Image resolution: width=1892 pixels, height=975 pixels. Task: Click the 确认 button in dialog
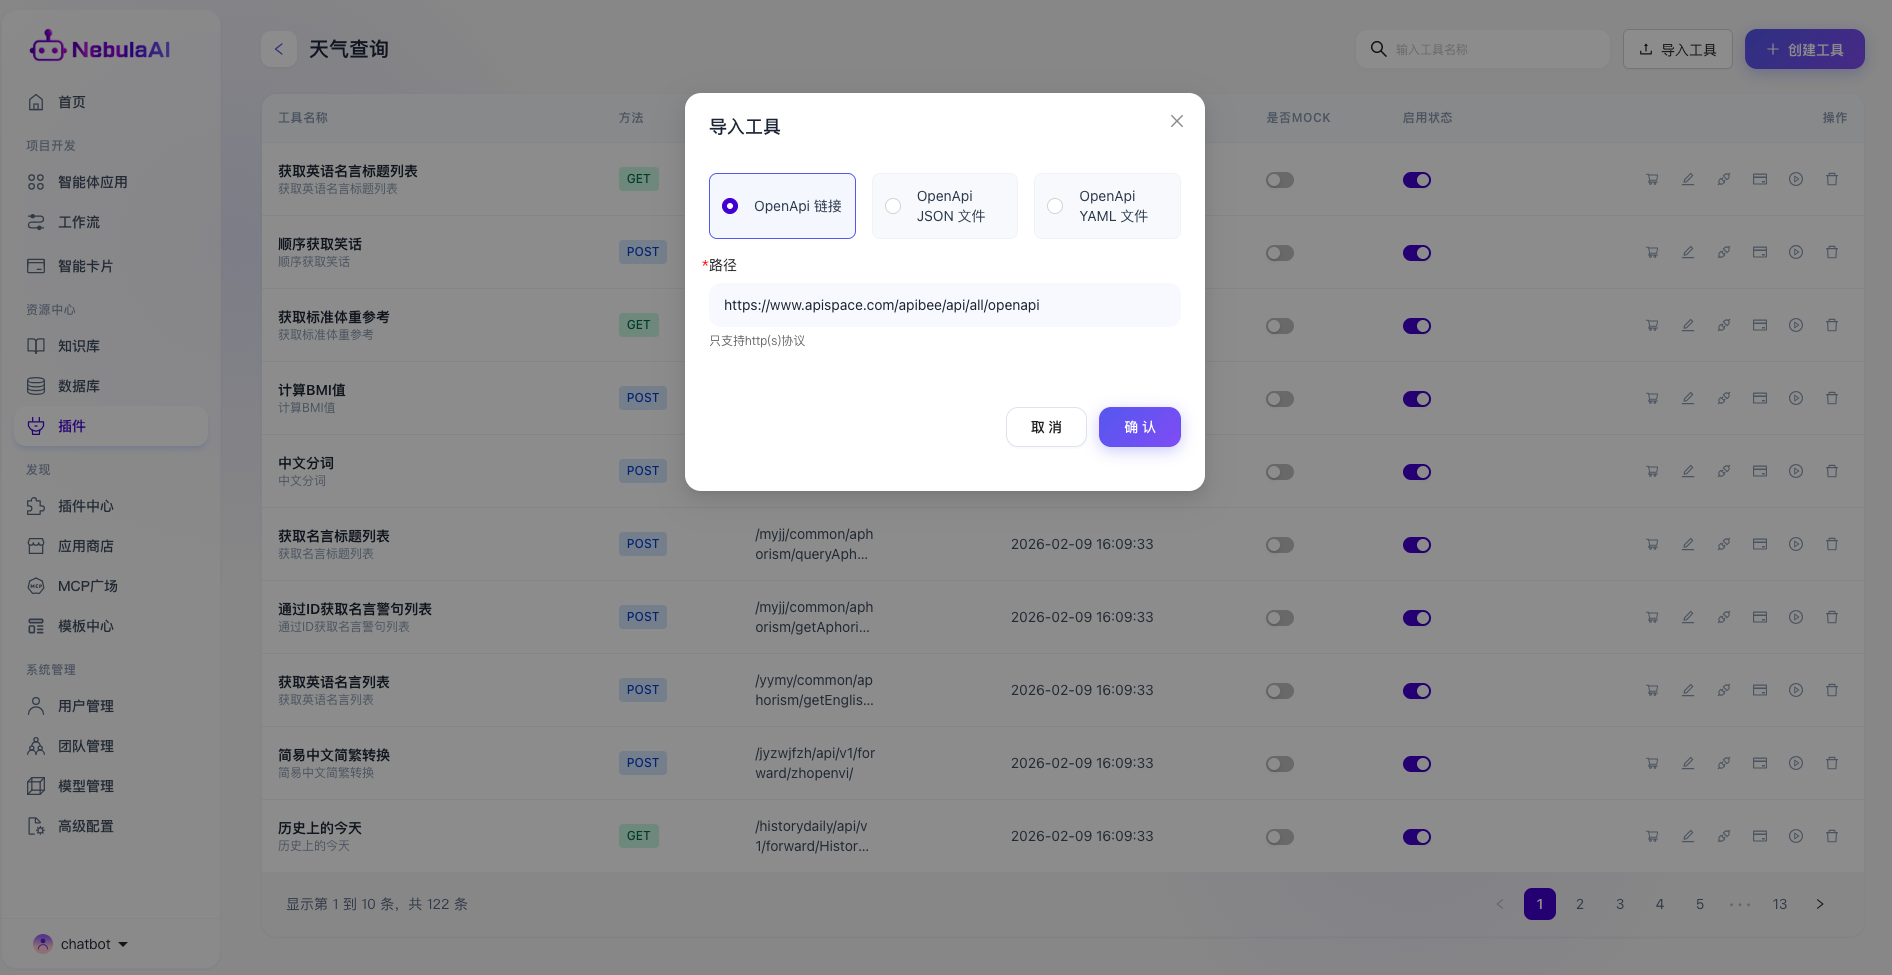[1139, 427]
